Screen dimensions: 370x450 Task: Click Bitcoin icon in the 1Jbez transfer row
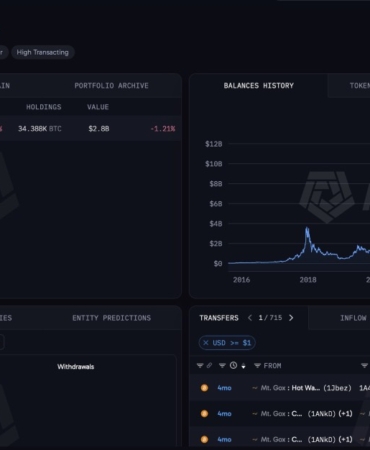click(x=204, y=388)
